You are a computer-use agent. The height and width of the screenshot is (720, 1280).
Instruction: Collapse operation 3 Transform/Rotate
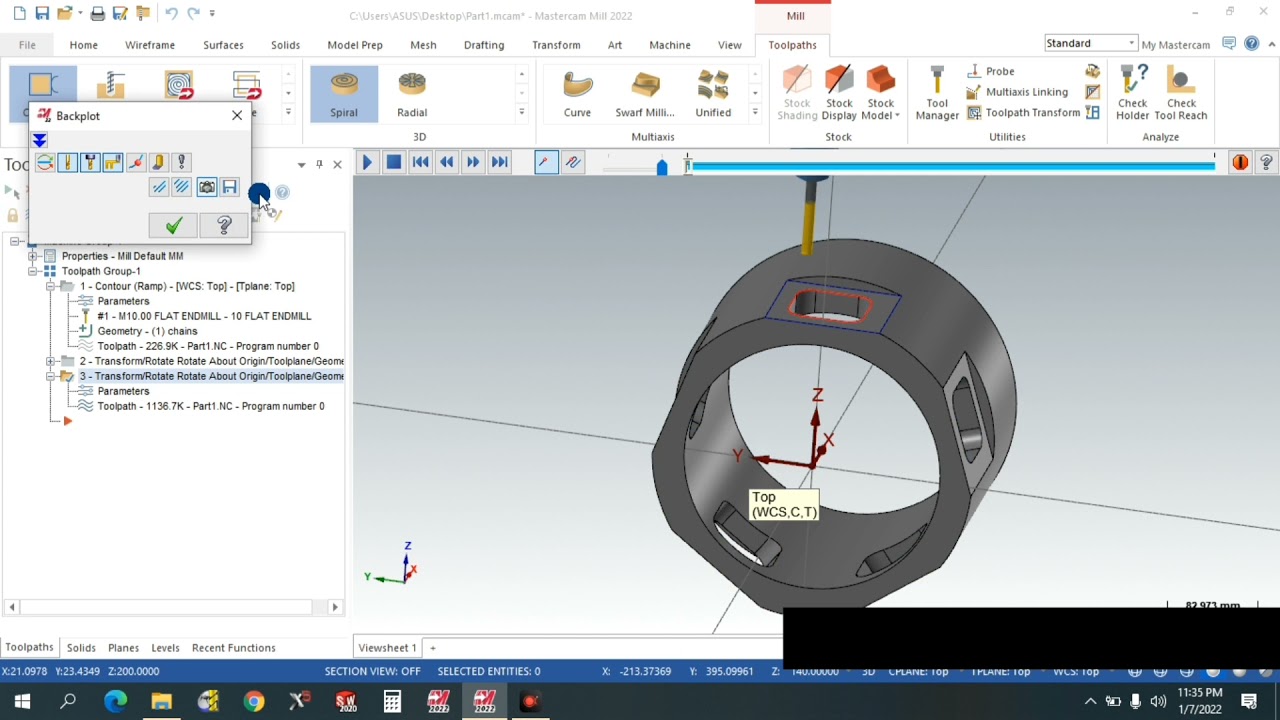tap(50, 376)
